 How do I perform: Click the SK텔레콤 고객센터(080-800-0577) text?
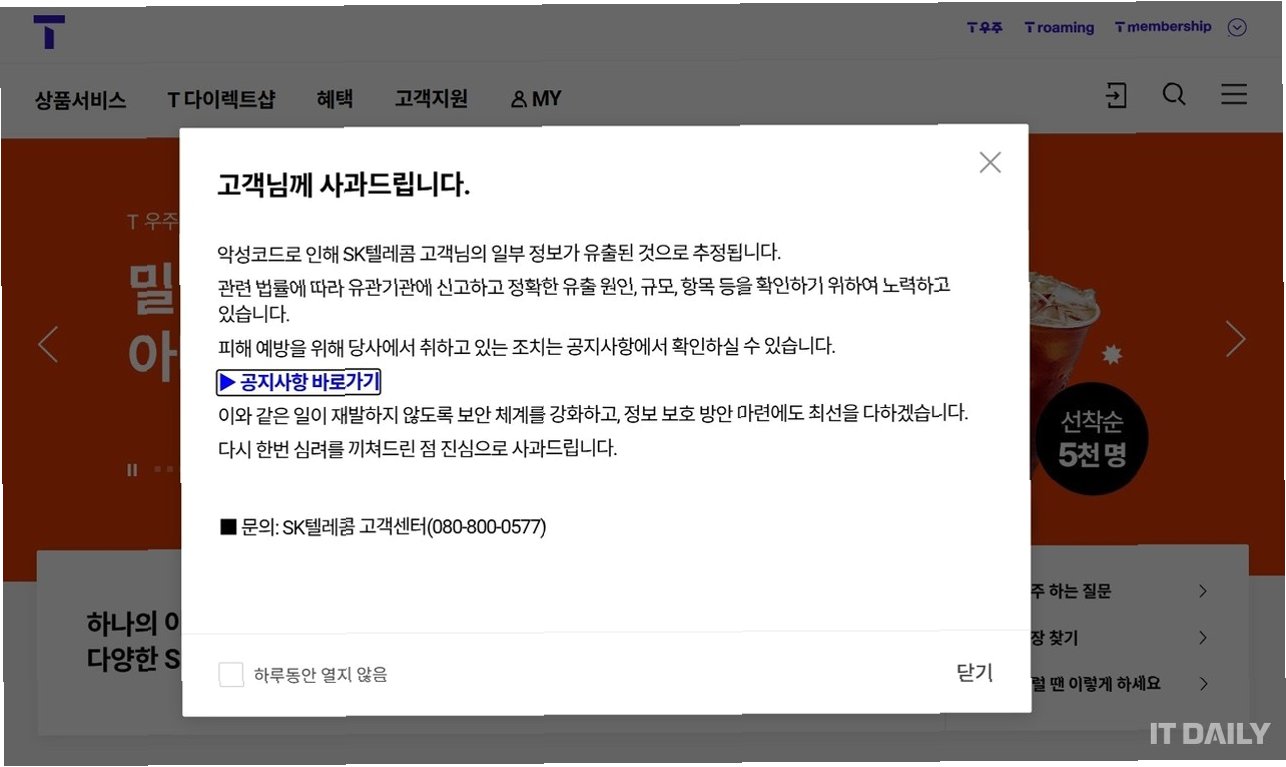click(x=414, y=527)
